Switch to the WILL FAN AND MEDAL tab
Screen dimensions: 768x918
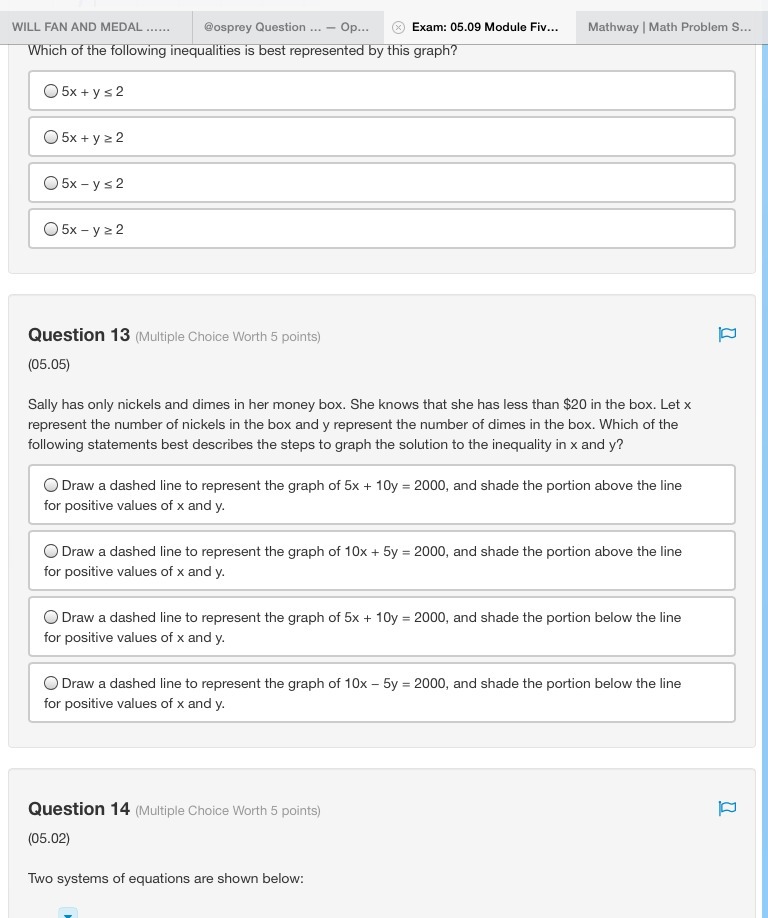pyautogui.click(x=91, y=27)
